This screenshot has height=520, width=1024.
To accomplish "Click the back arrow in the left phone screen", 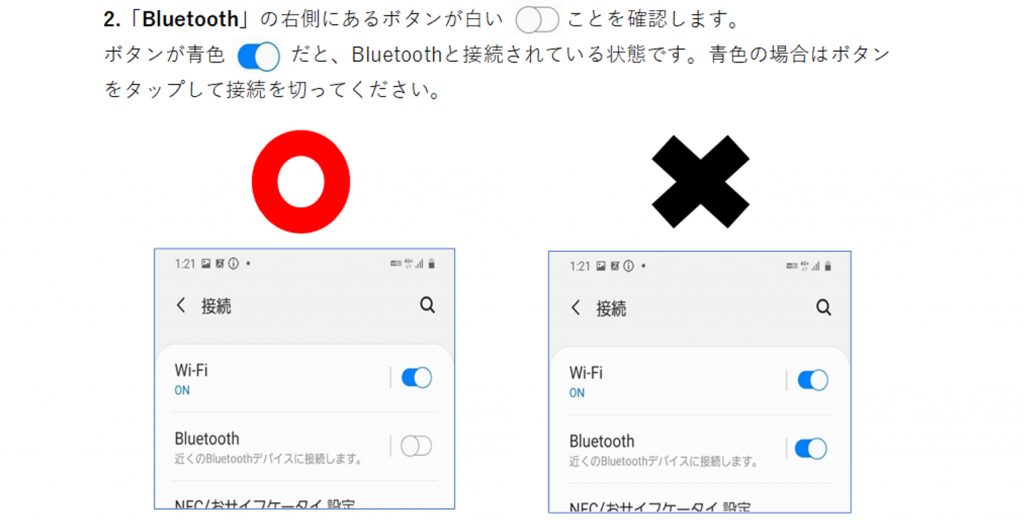I will point(181,305).
